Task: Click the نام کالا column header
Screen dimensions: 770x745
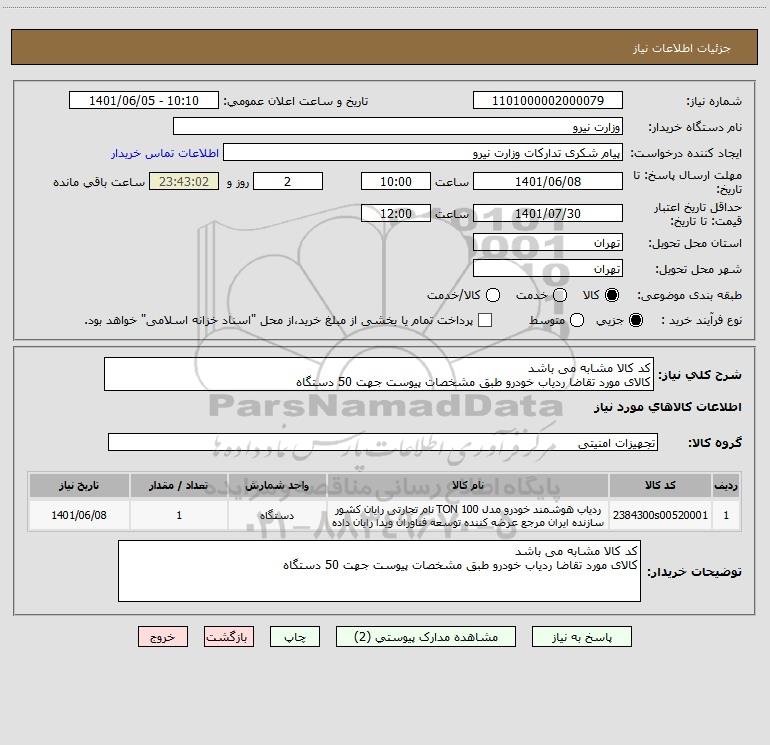Action: coord(468,485)
